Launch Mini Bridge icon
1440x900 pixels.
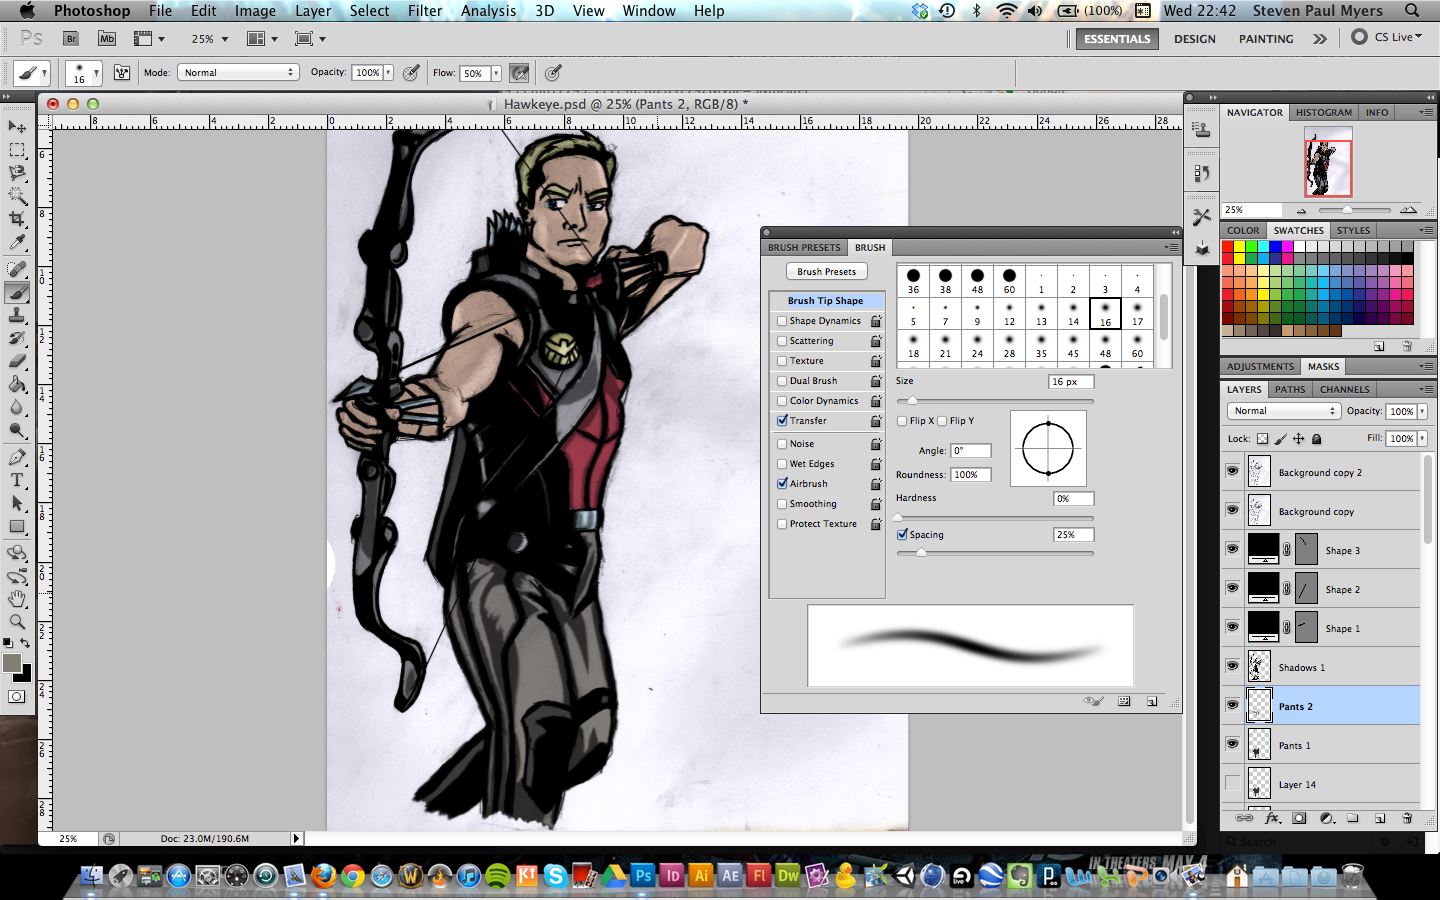[107, 39]
